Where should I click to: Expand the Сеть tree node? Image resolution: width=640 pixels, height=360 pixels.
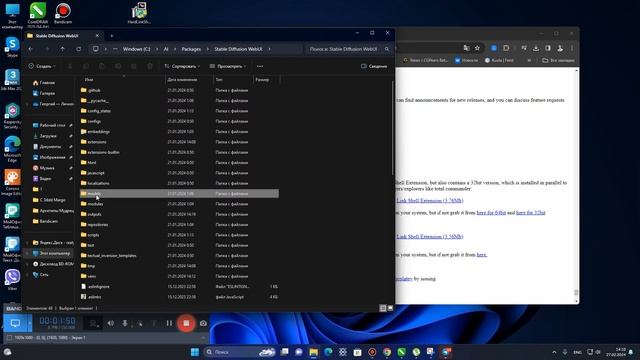(27, 275)
